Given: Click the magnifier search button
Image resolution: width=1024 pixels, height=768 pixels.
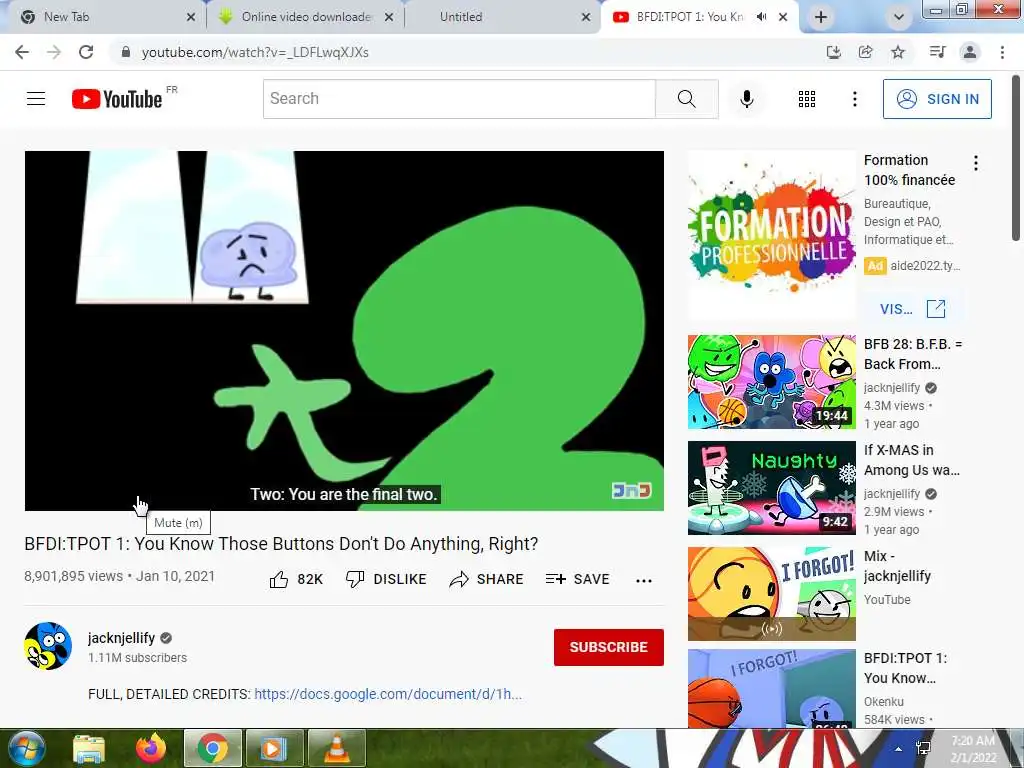Looking at the screenshot, I should tap(686, 99).
